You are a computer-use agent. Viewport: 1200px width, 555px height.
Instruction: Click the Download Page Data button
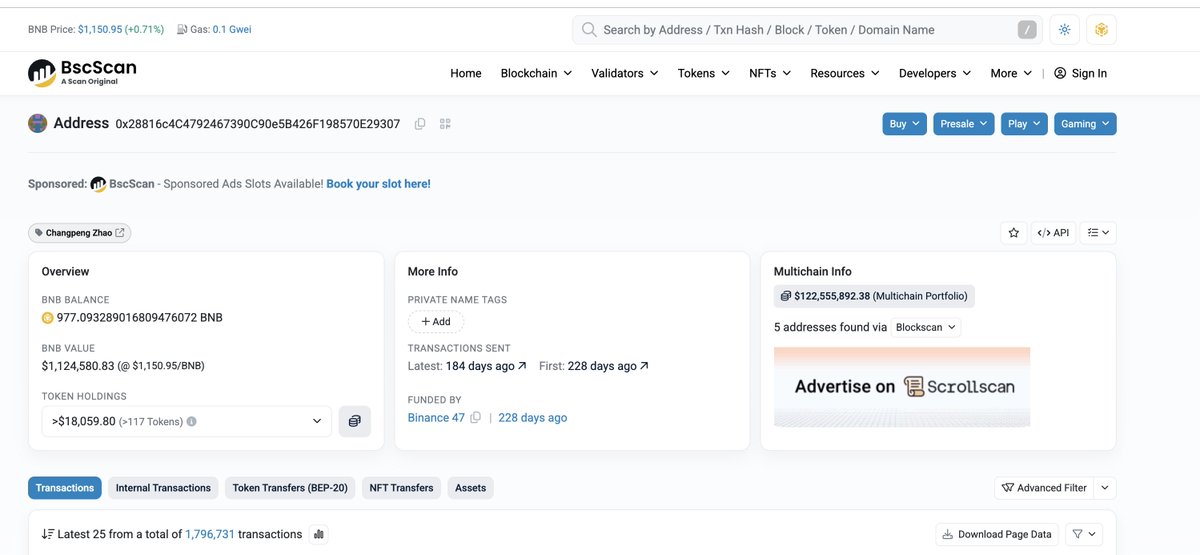(x=997, y=535)
